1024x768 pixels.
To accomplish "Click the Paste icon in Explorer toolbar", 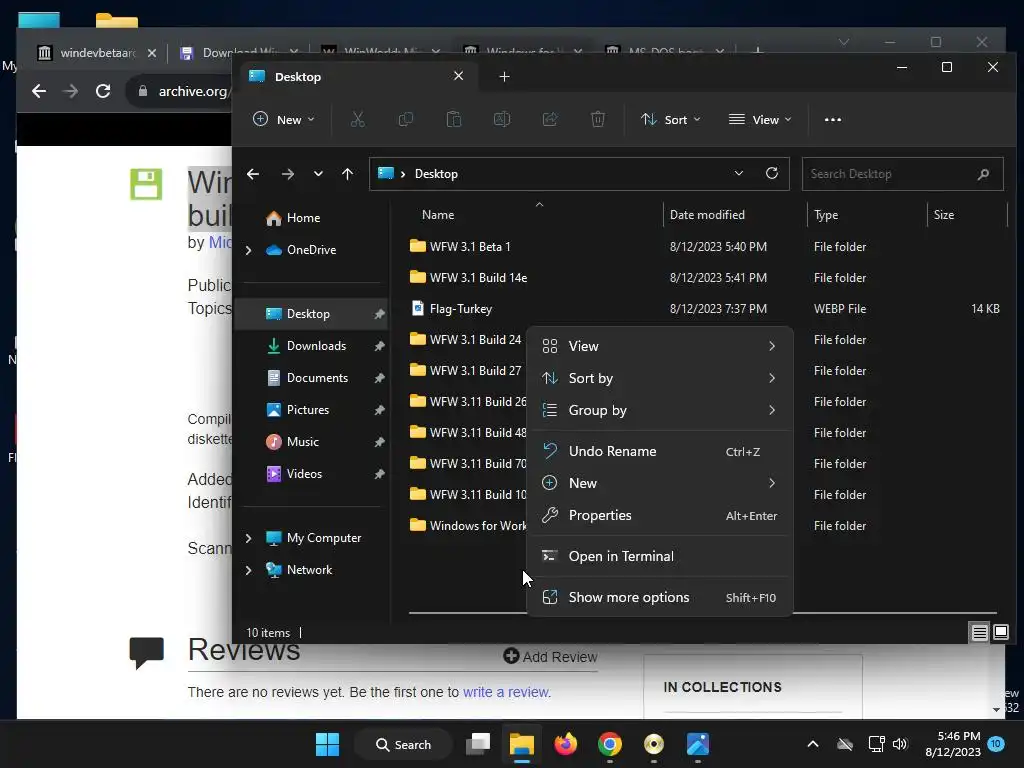I will 454,120.
